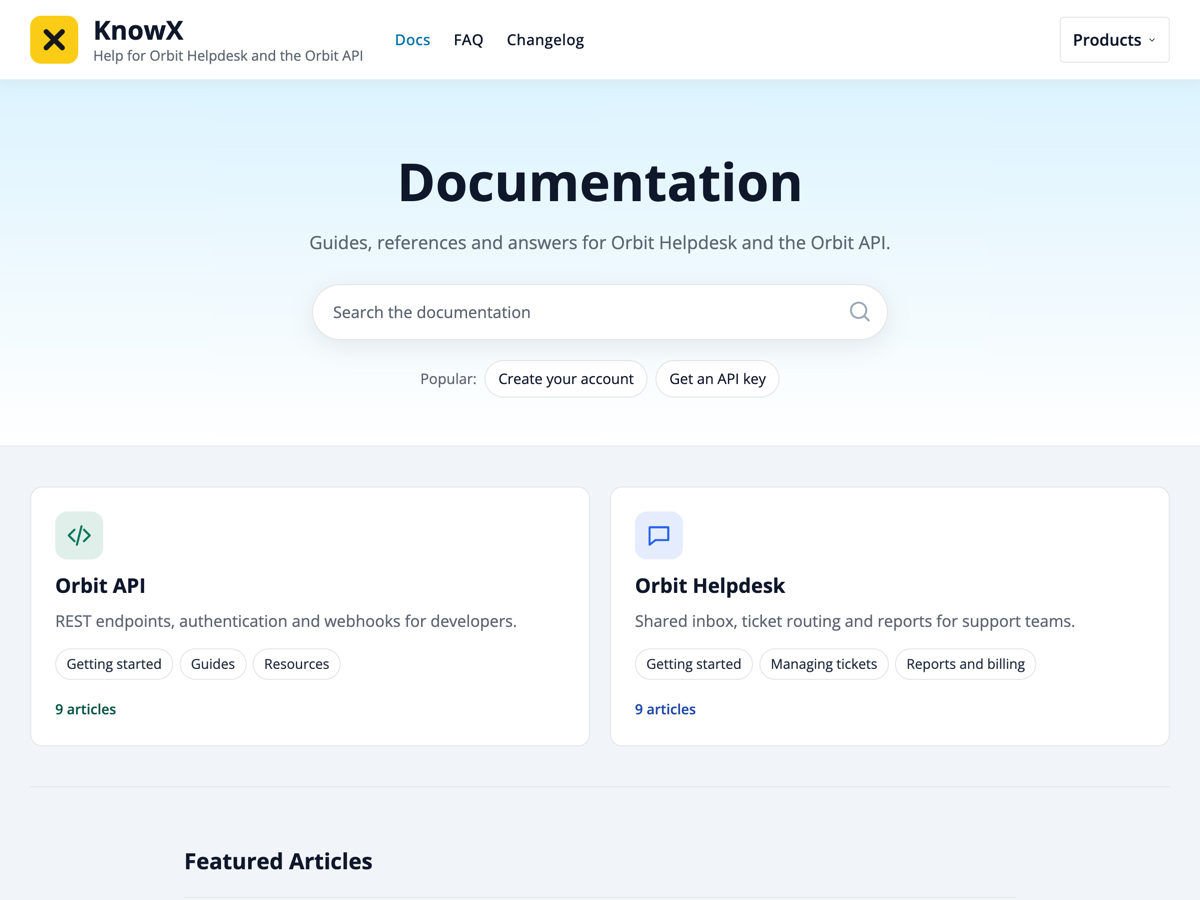Select the Create your account popular chip
1200x900 pixels.
click(x=566, y=379)
